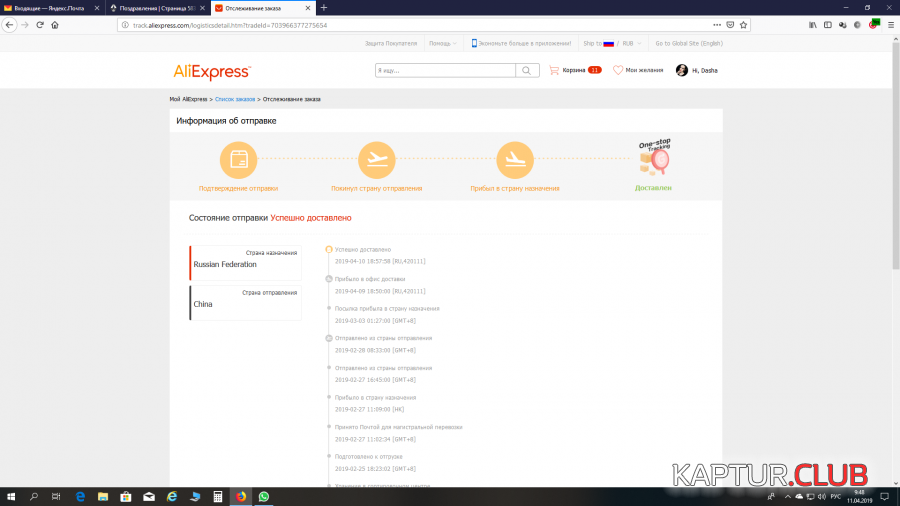Click Успешно доставлено tracking entry
900x506 pixels.
tap(363, 250)
